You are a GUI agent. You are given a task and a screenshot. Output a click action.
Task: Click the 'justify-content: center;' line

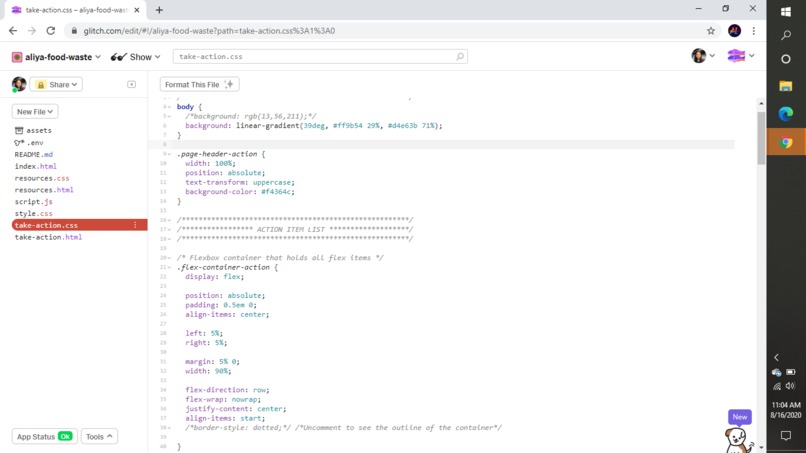tap(235, 409)
